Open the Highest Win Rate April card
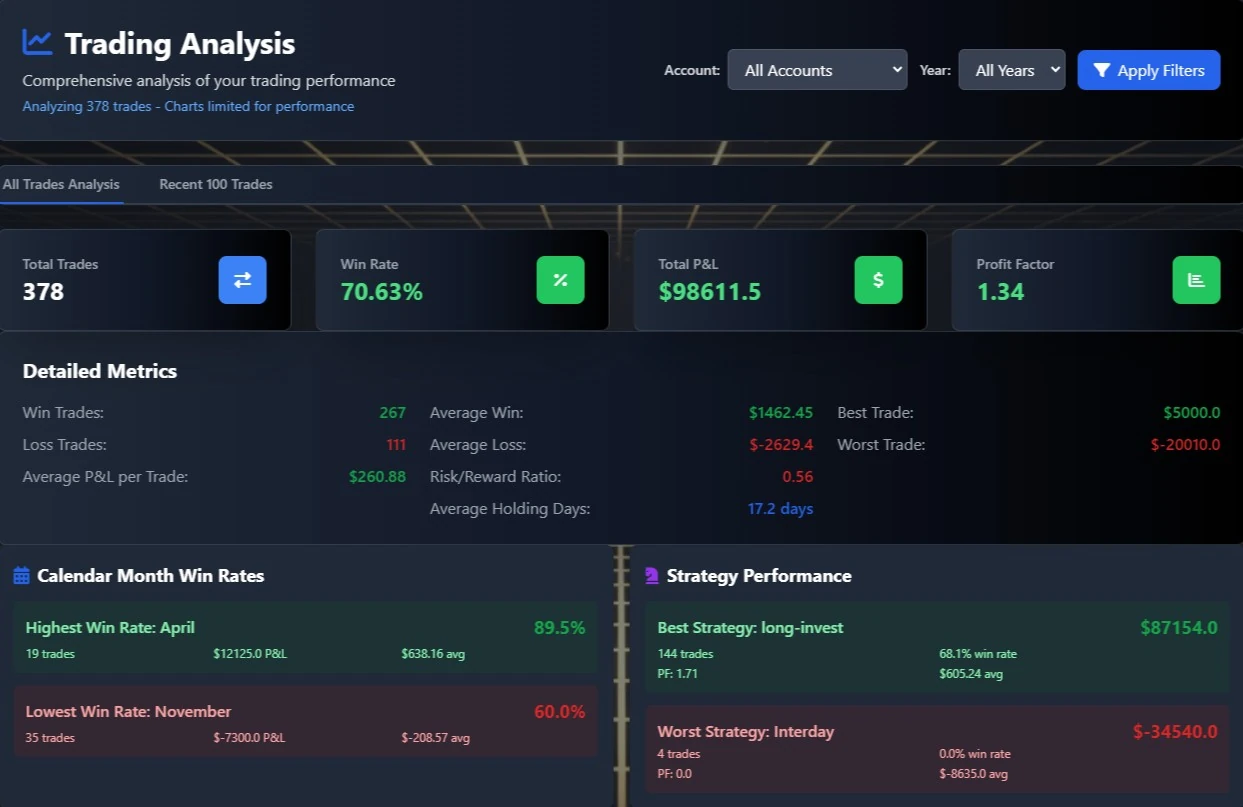Image resolution: width=1243 pixels, height=807 pixels. (305, 638)
